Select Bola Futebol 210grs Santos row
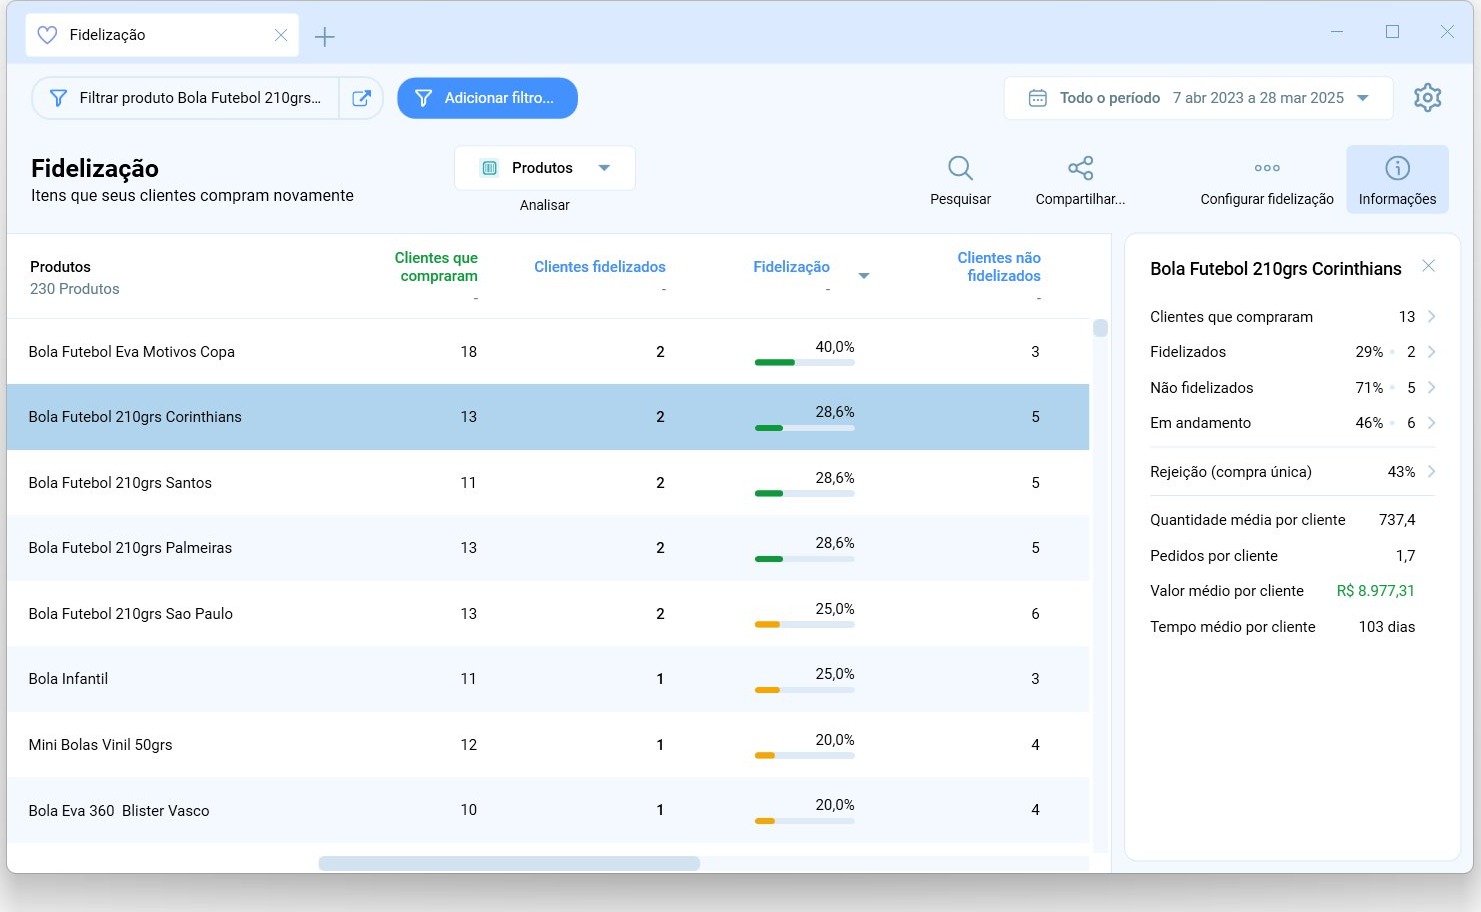 (x=548, y=483)
